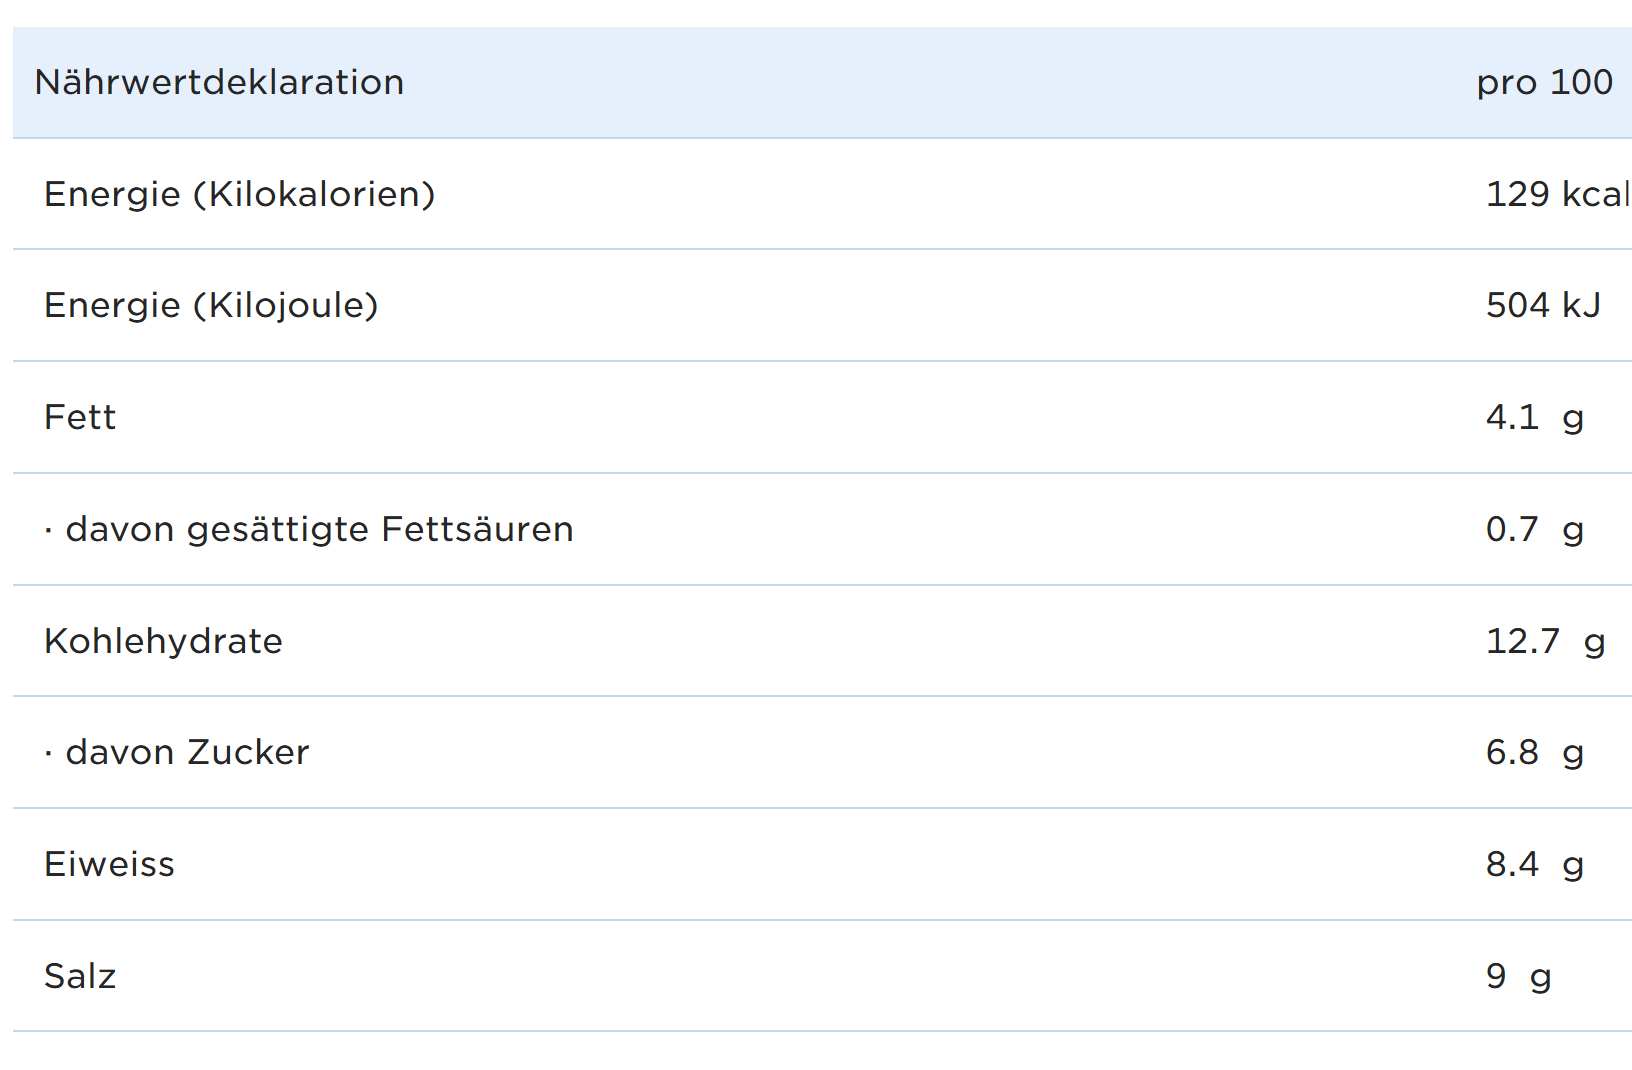This screenshot has height=1070, width=1632.
Task: Click the 4.1 g fat value
Action: click(x=1534, y=417)
